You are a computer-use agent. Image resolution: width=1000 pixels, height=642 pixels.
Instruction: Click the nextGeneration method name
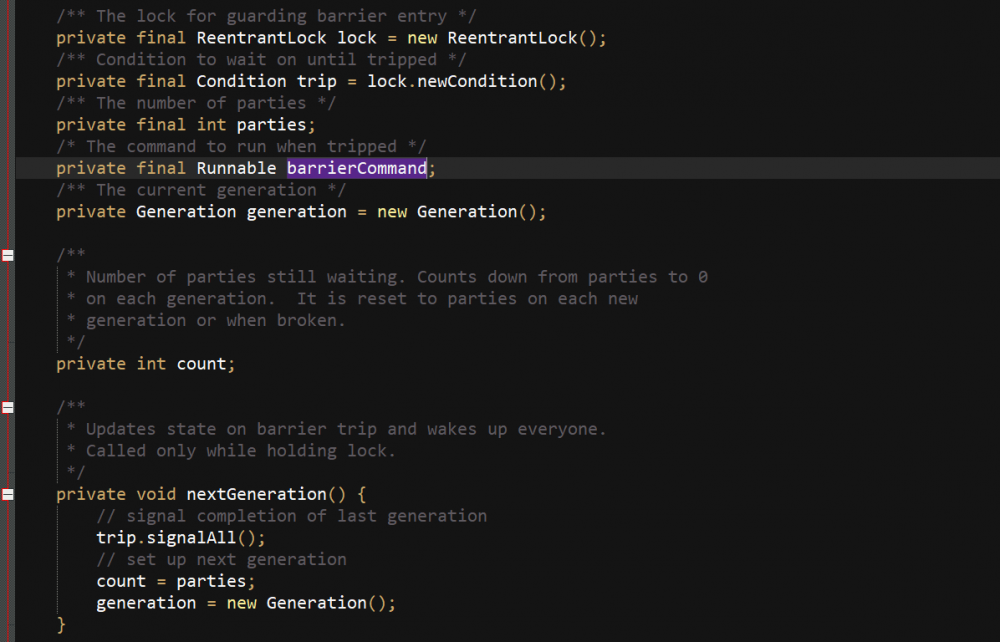click(x=256, y=494)
